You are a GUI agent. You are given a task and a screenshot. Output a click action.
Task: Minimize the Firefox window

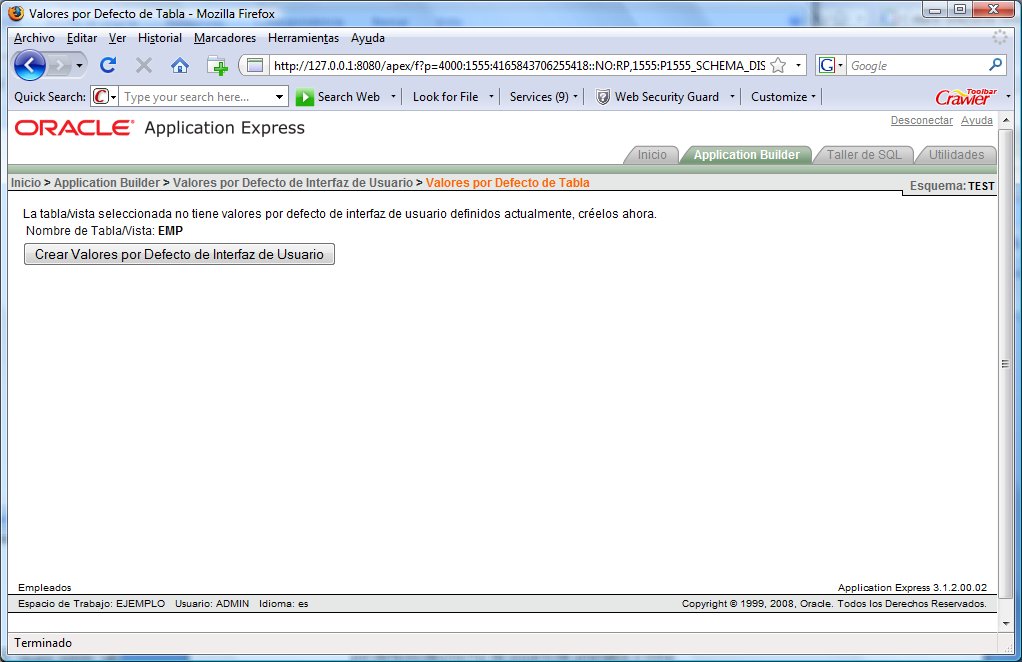pyautogui.click(x=935, y=10)
